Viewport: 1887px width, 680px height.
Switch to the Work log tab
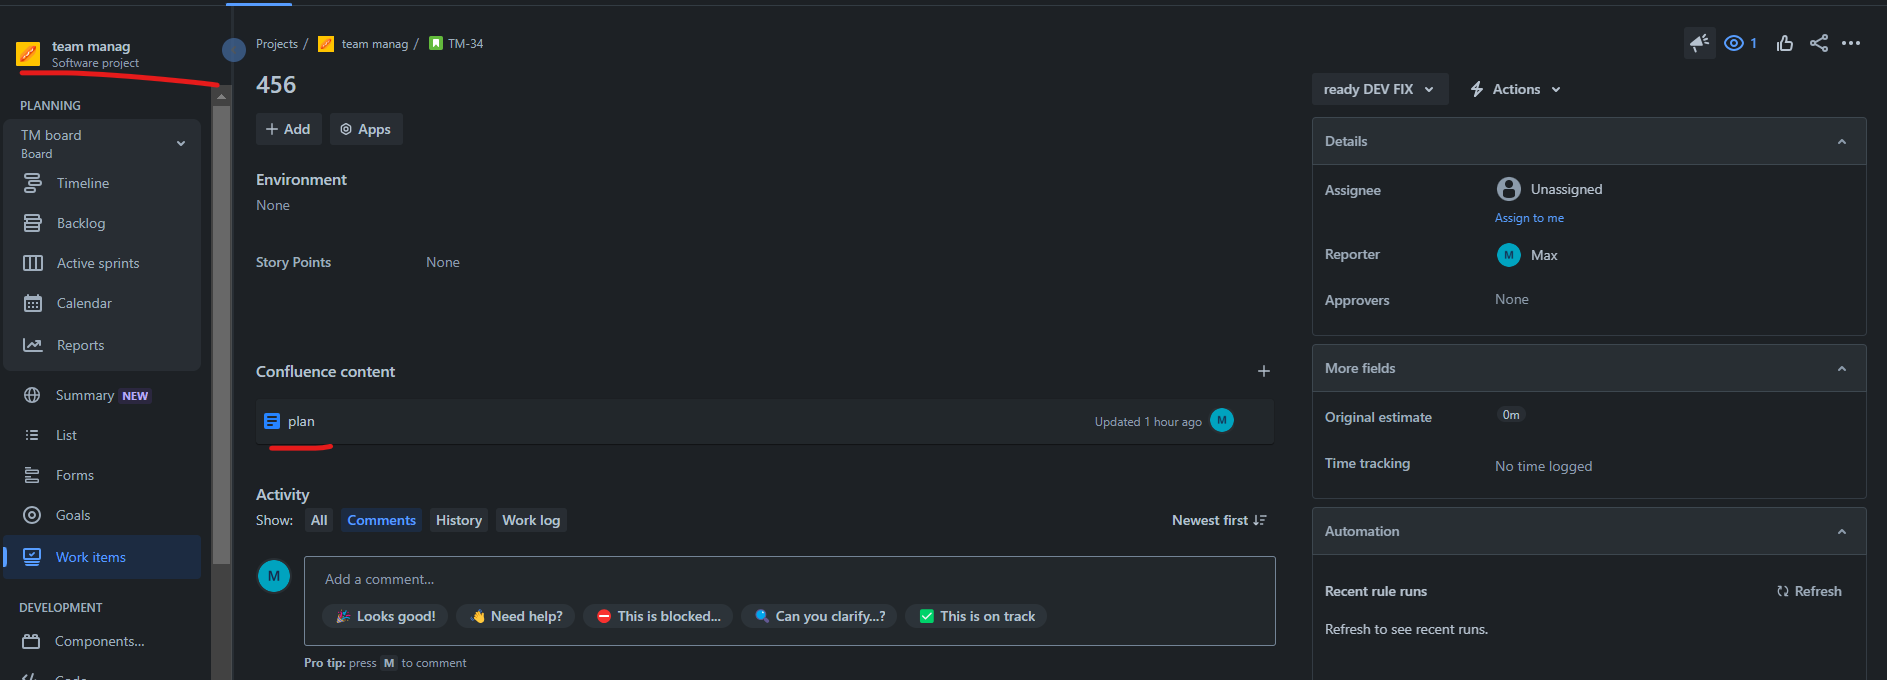tap(531, 520)
